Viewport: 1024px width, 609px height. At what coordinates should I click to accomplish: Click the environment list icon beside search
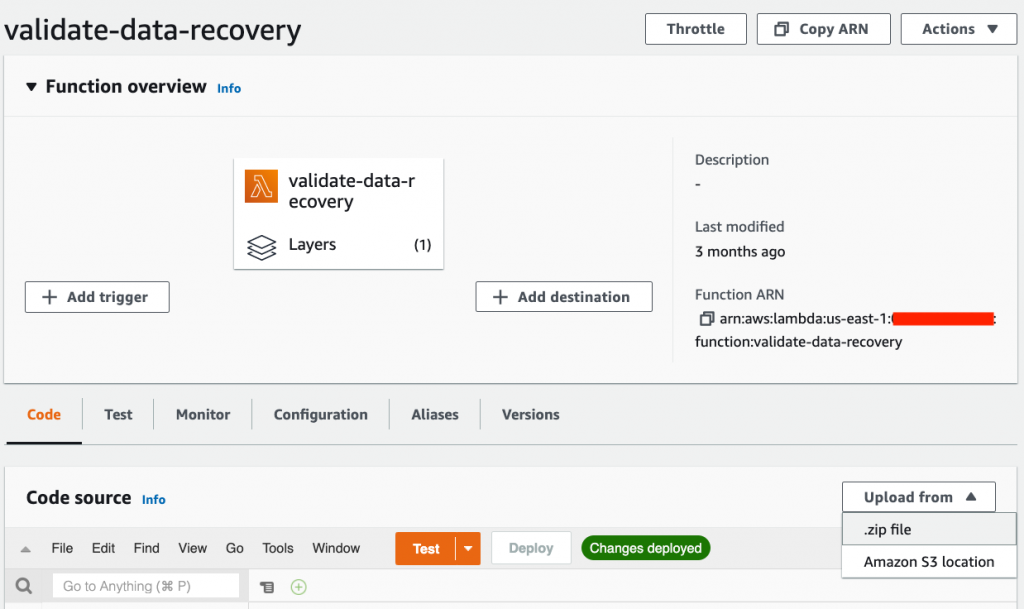point(265,586)
